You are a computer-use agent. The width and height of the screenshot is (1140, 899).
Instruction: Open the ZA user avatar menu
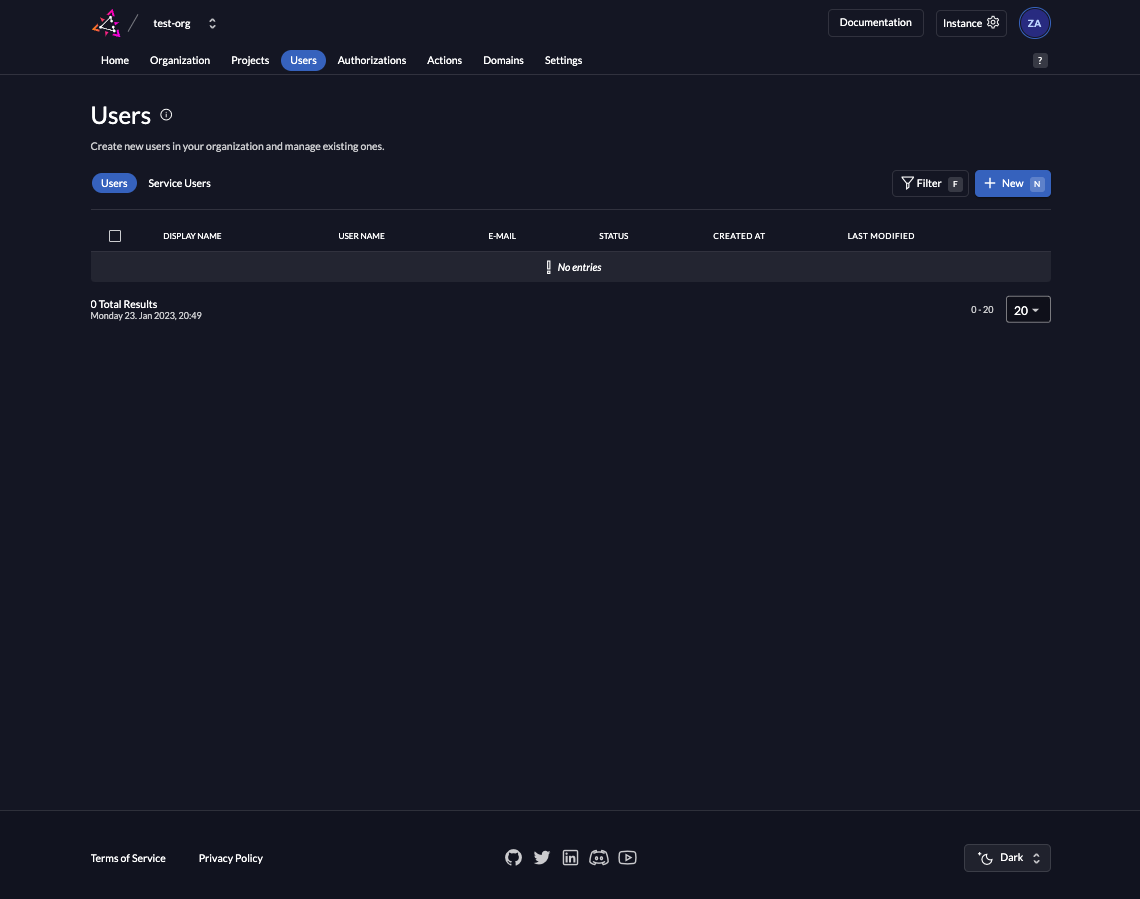click(1034, 23)
